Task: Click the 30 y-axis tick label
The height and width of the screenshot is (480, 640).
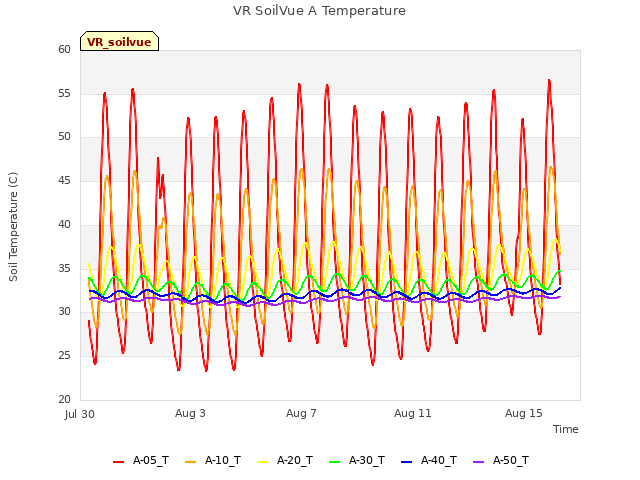Action: pos(64,312)
